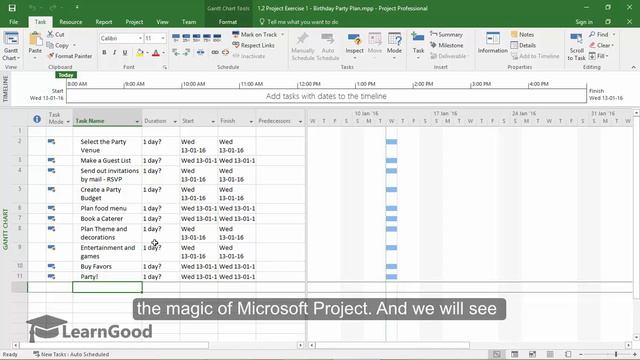640x360 pixels.
Task: Open the font color dropdown arrow
Action: pyautogui.click(x=164, y=53)
